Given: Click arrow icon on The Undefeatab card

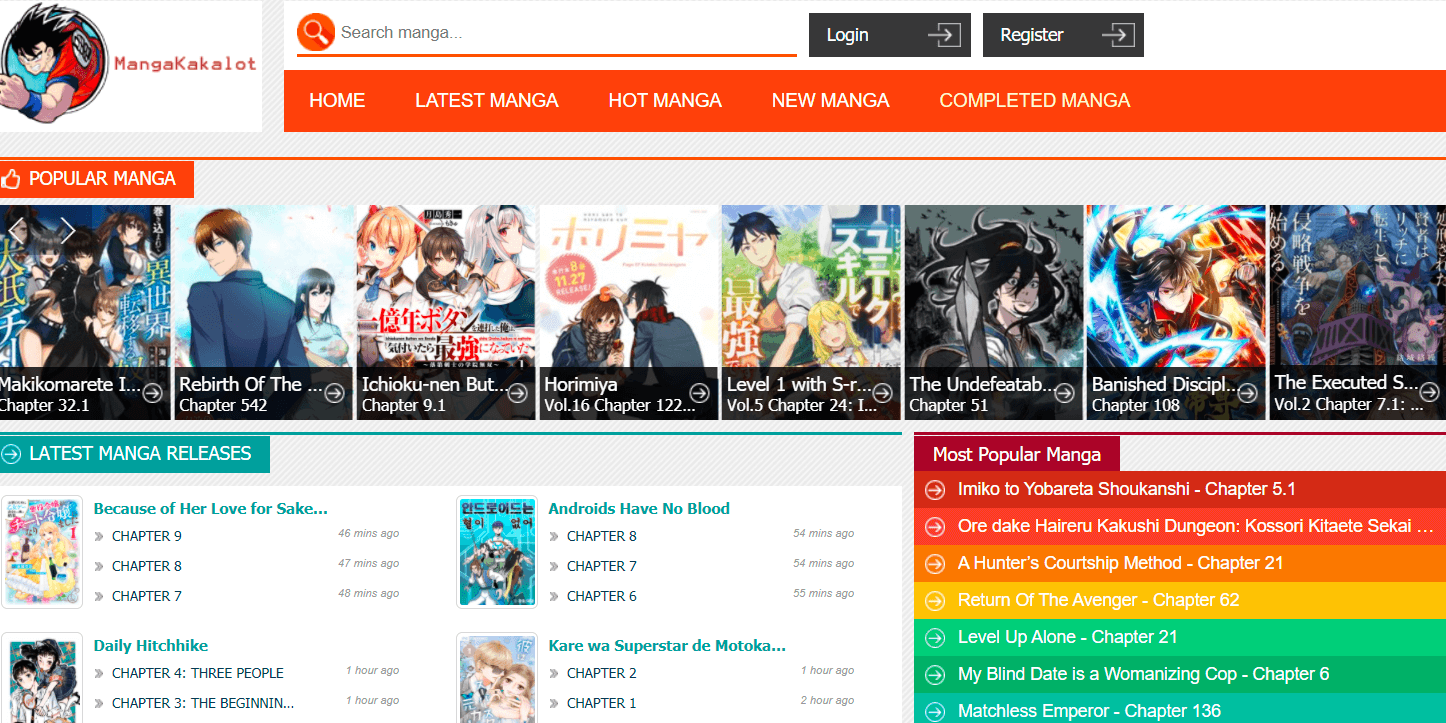Looking at the screenshot, I should click(1065, 393).
